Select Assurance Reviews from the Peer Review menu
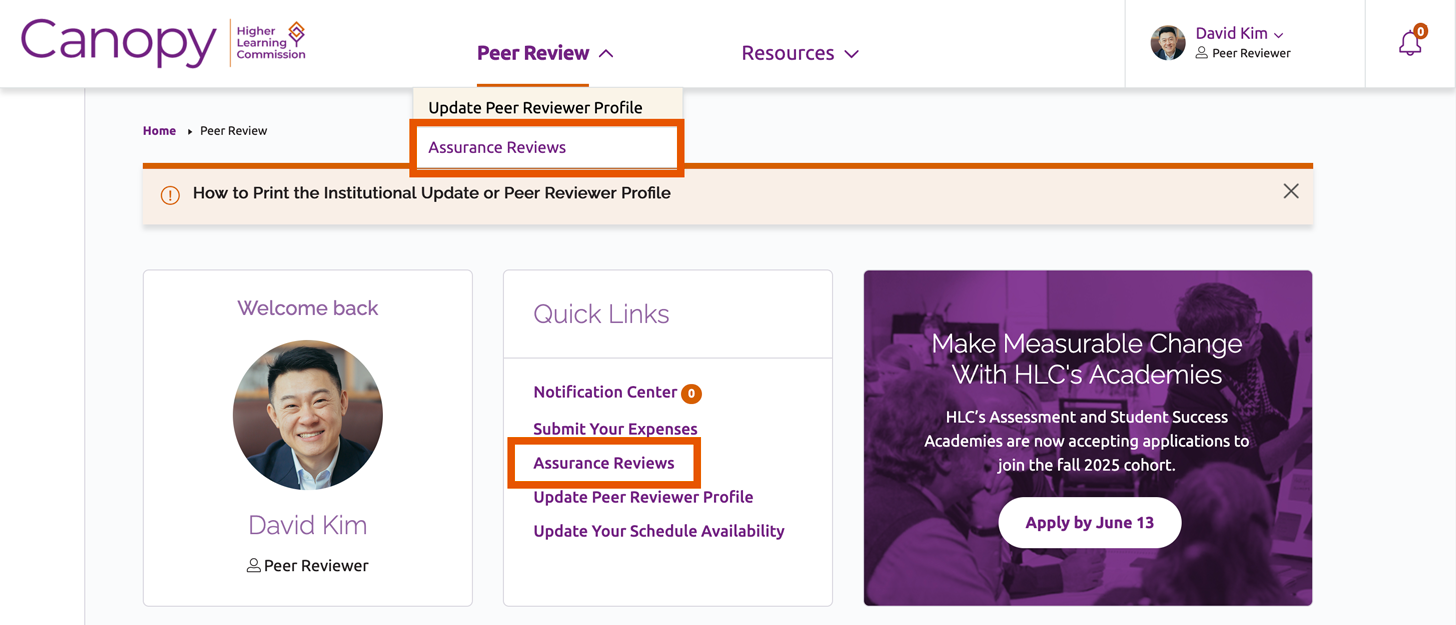Image resolution: width=1456 pixels, height=625 pixels. pyautogui.click(x=496, y=147)
